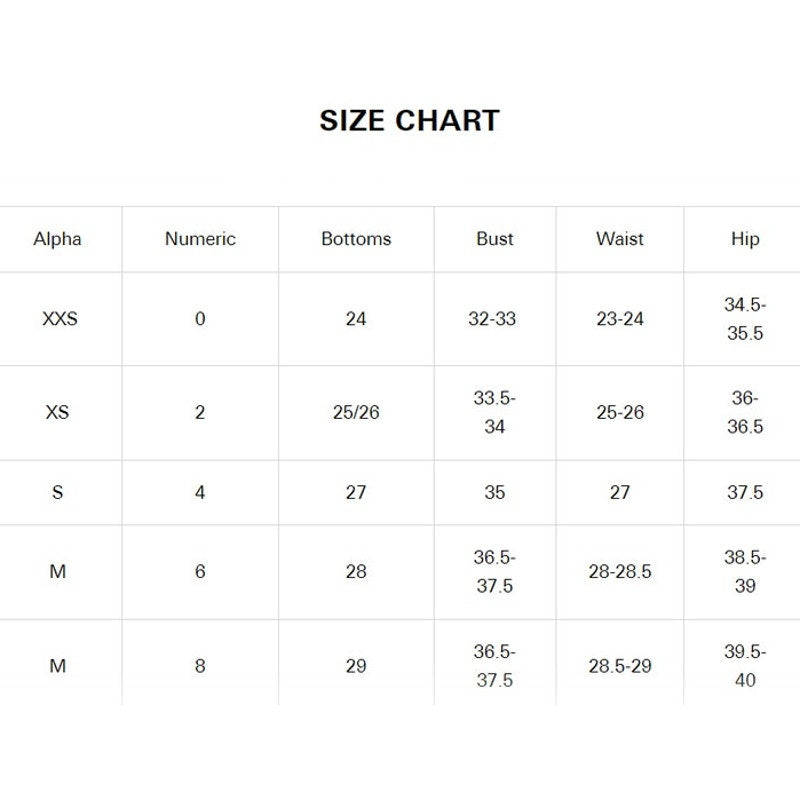The height and width of the screenshot is (800, 800).
Task: Click the 25/26 bottoms cell
Action: [356, 412]
